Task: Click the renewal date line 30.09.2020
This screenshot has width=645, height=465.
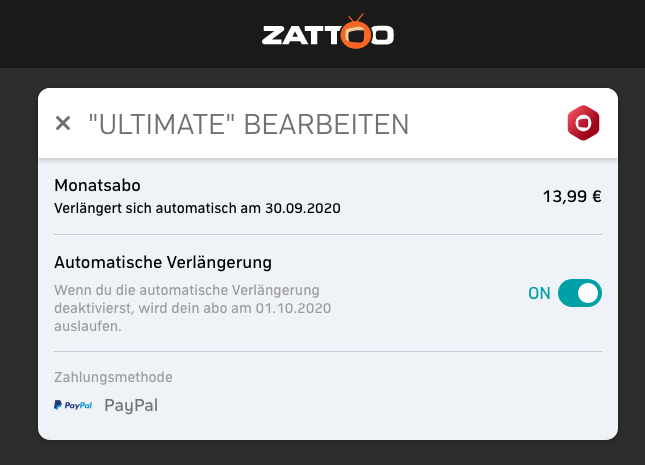Action: point(197,208)
